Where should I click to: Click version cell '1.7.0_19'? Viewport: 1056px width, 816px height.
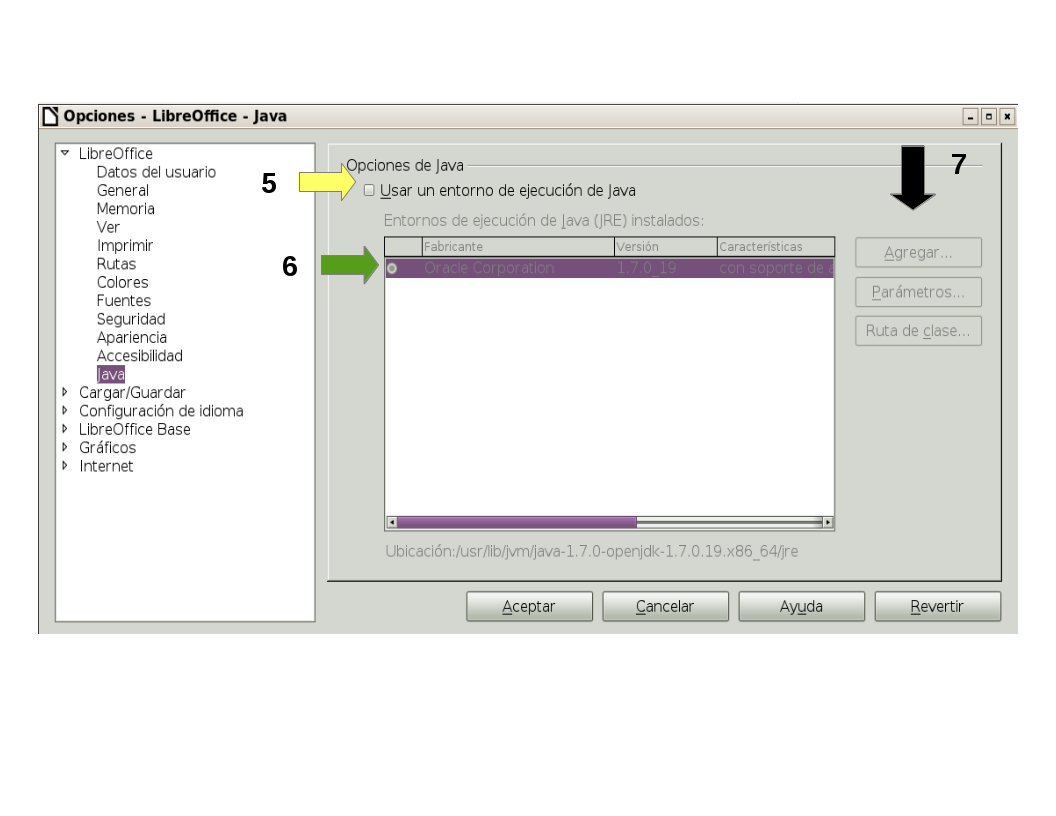pyautogui.click(x=647, y=268)
